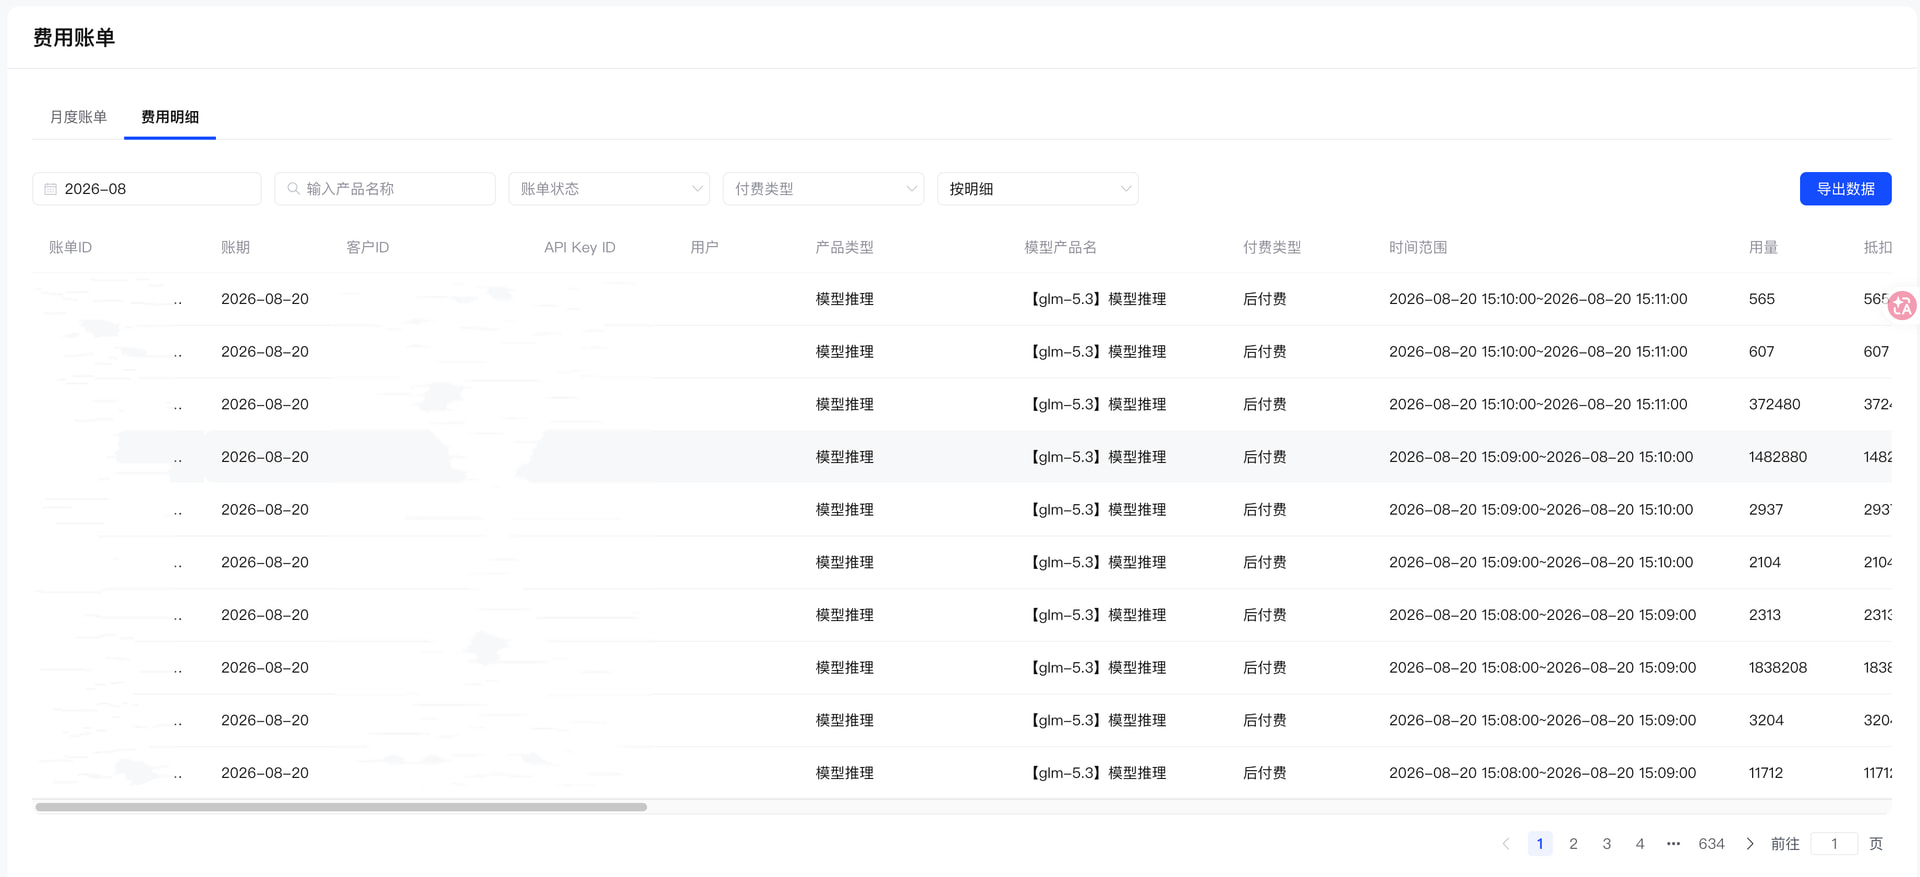Click the 时间范围 column header
The width and height of the screenshot is (1920, 877).
(1417, 247)
